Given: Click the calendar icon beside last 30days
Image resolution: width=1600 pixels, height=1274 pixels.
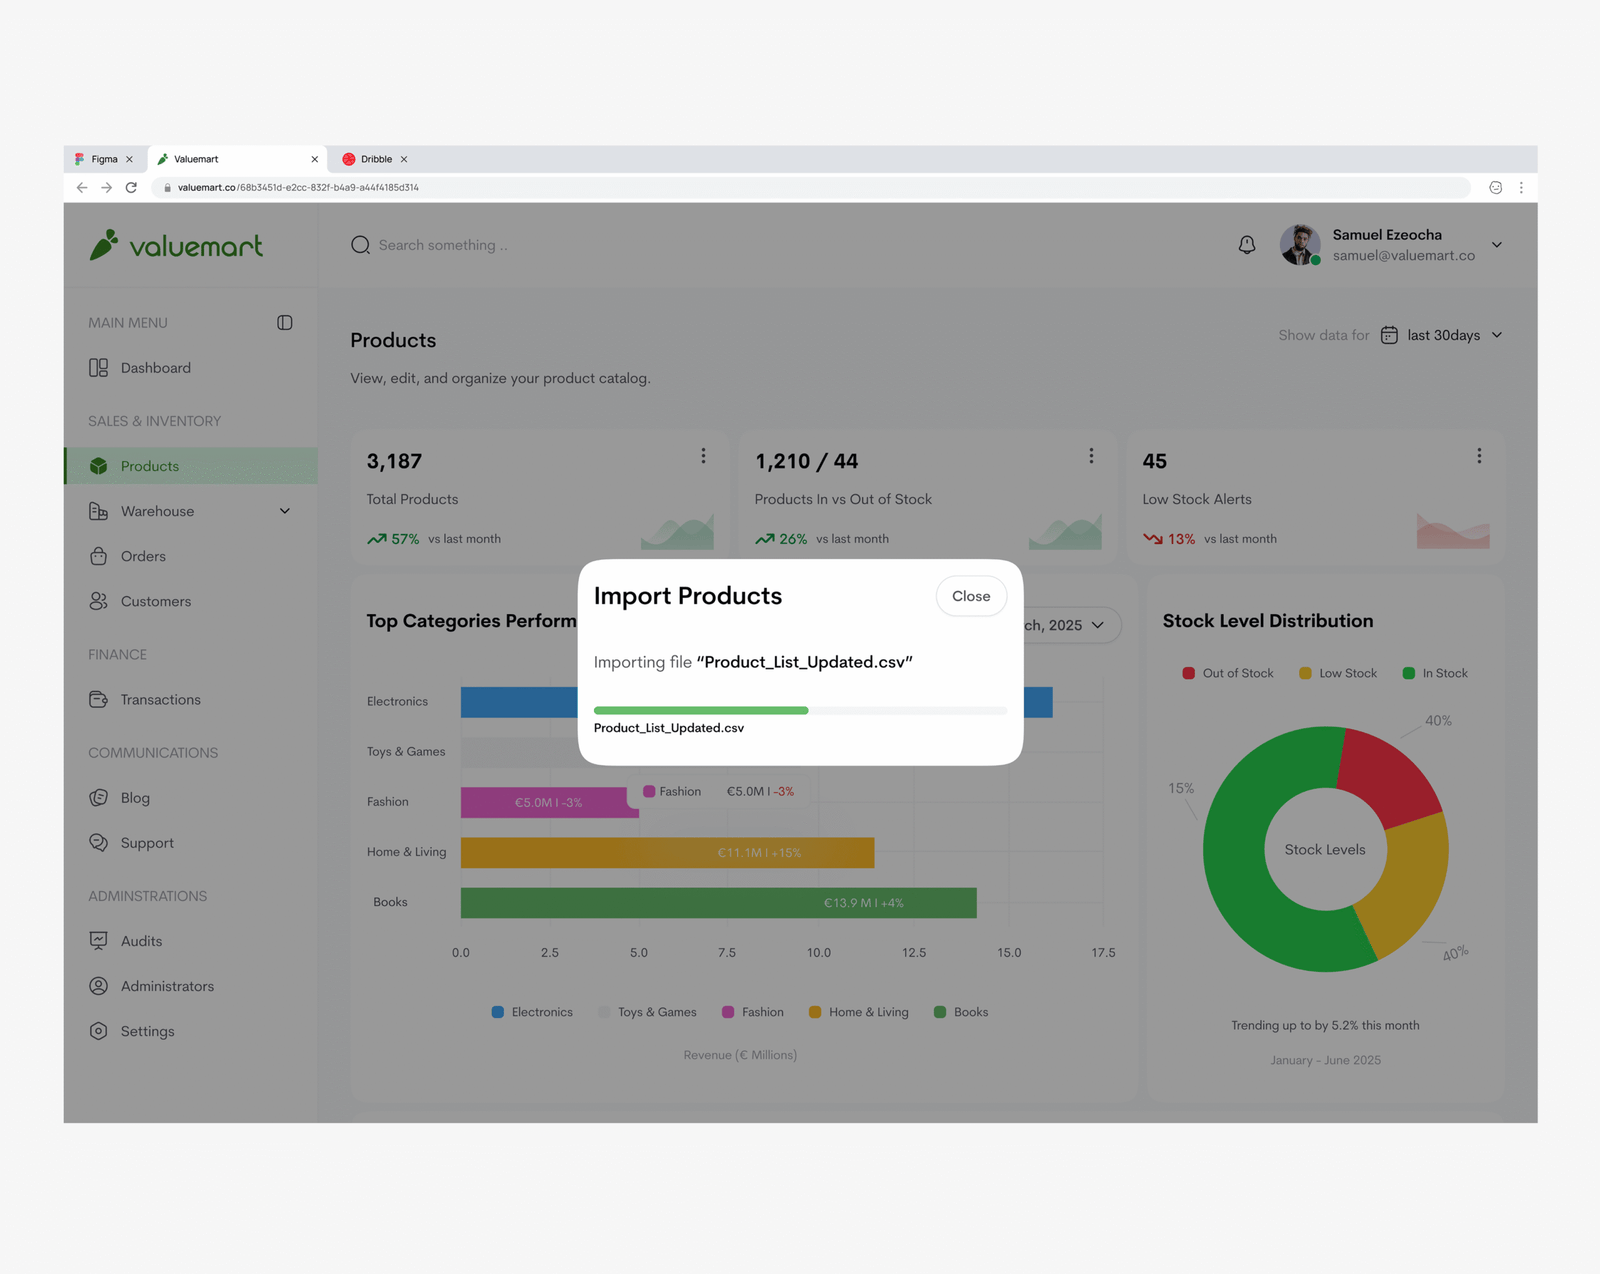Looking at the screenshot, I should 1389,335.
